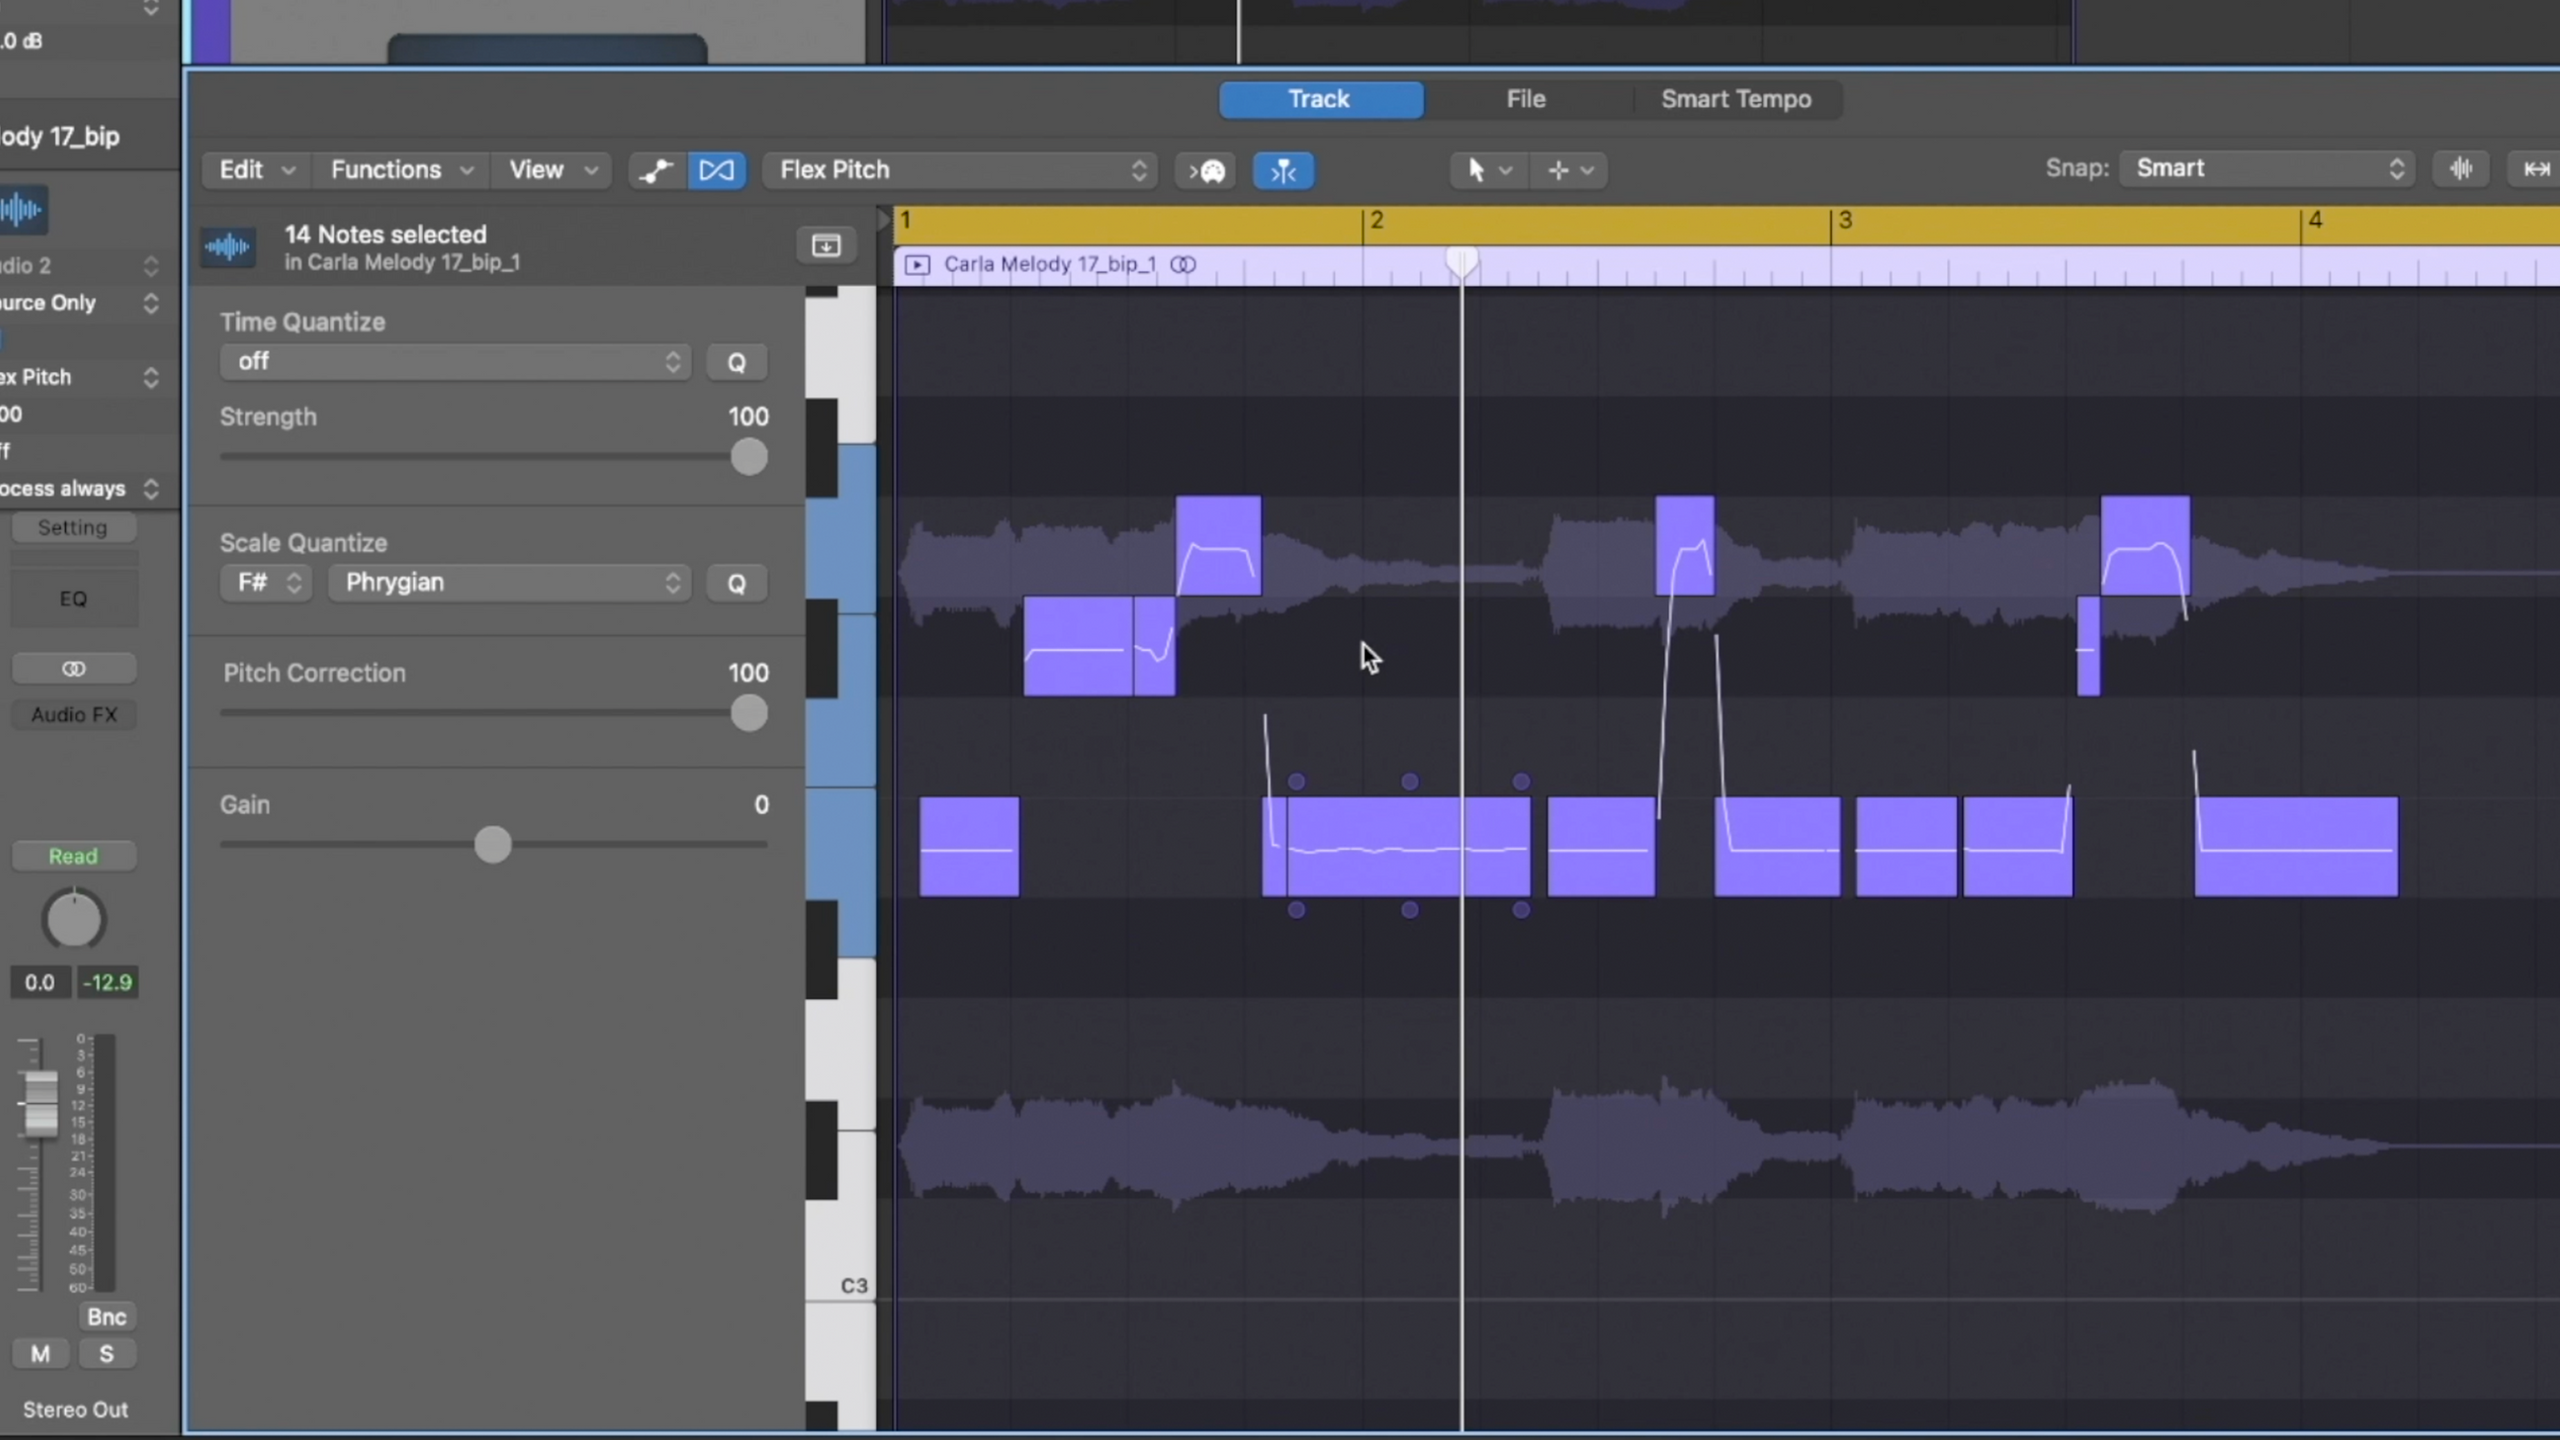
Task: Solo the track with S button
Action: pyautogui.click(x=106, y=1354)
